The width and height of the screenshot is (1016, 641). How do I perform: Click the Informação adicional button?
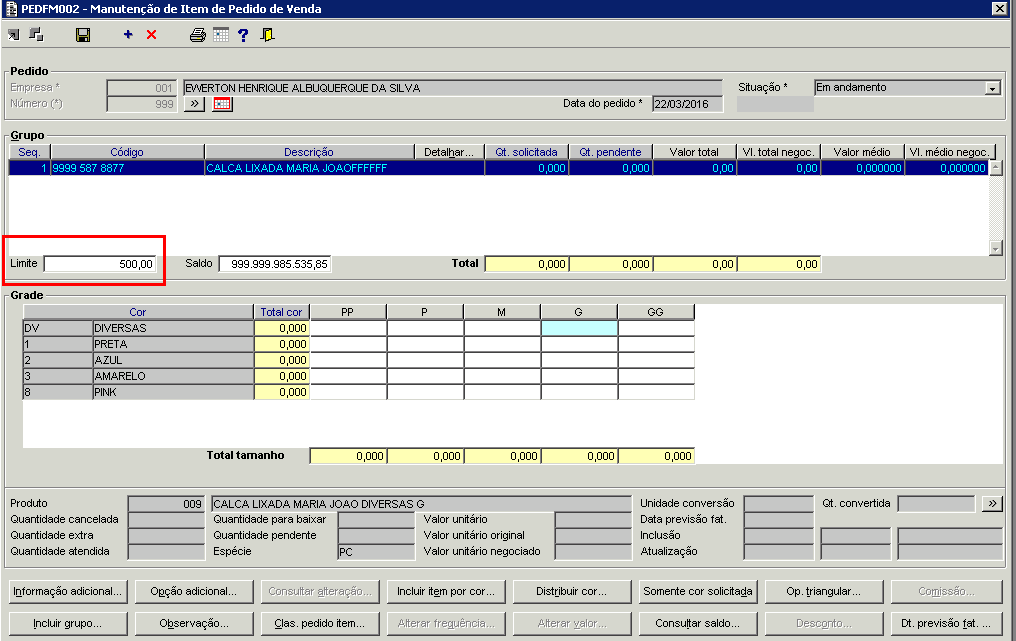click(68, 591)
